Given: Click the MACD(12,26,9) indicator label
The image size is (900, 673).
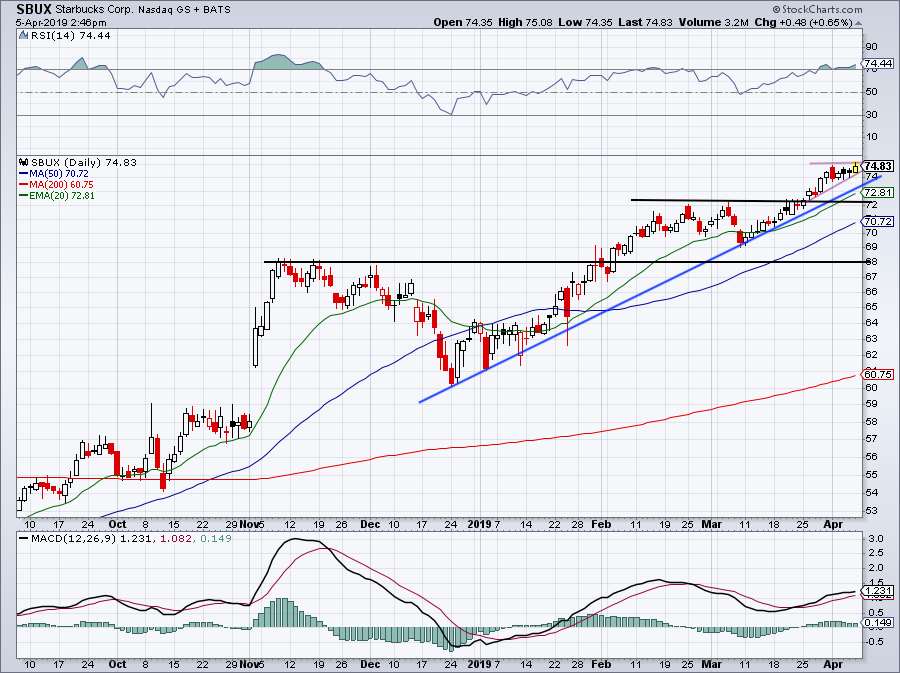Looking at the screenshot, I should (74, 539).
